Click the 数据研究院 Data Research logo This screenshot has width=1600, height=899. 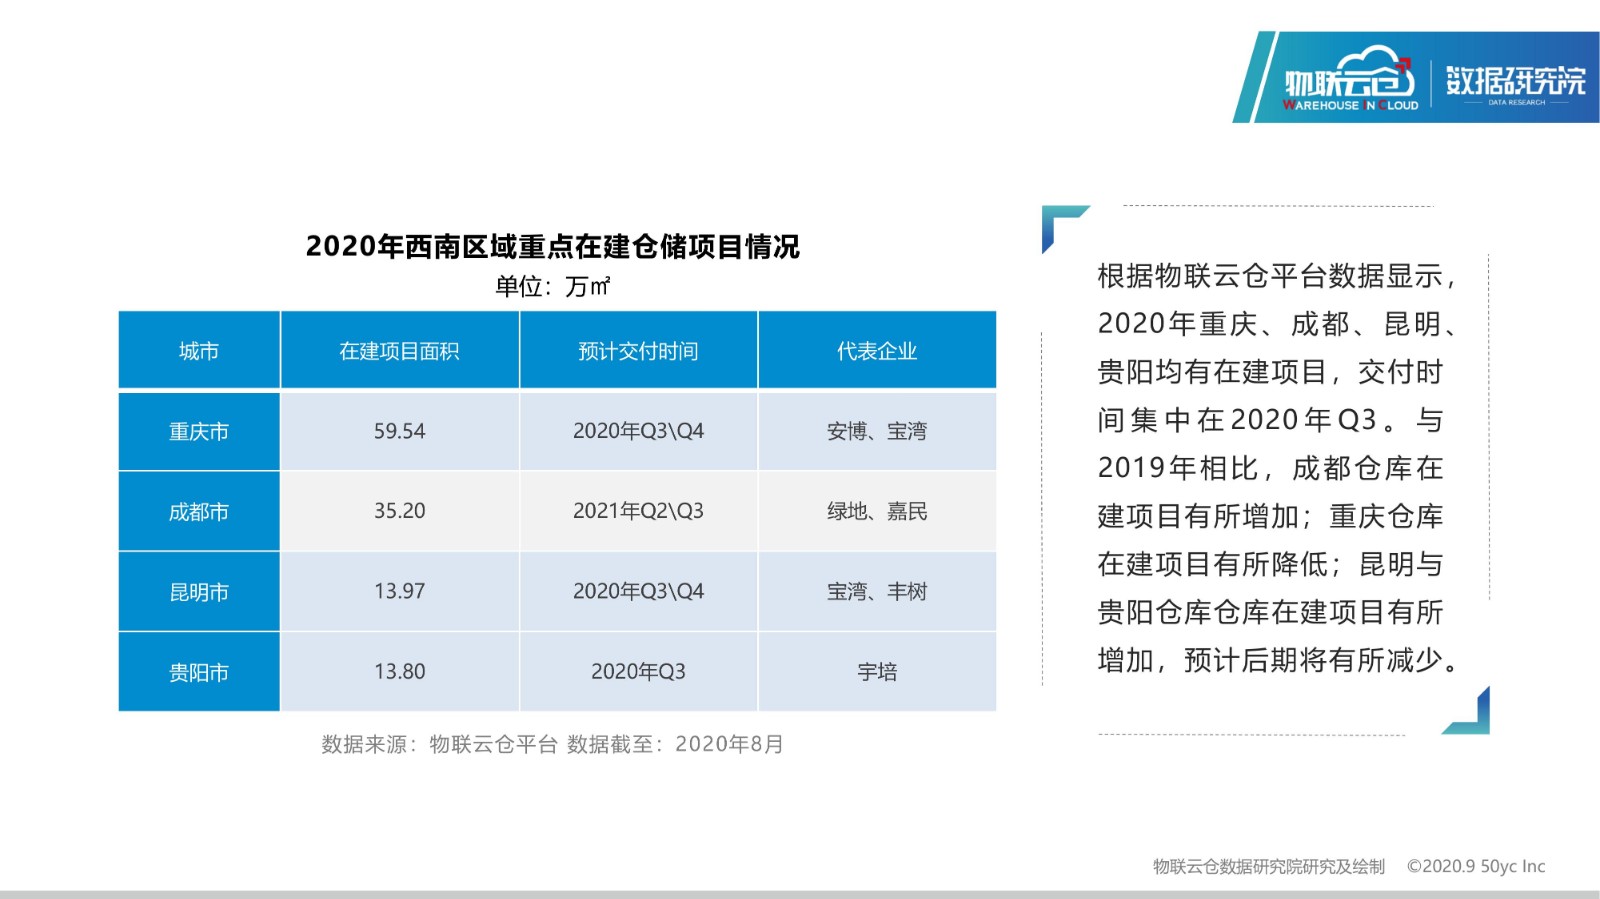tap(1515, 84)
